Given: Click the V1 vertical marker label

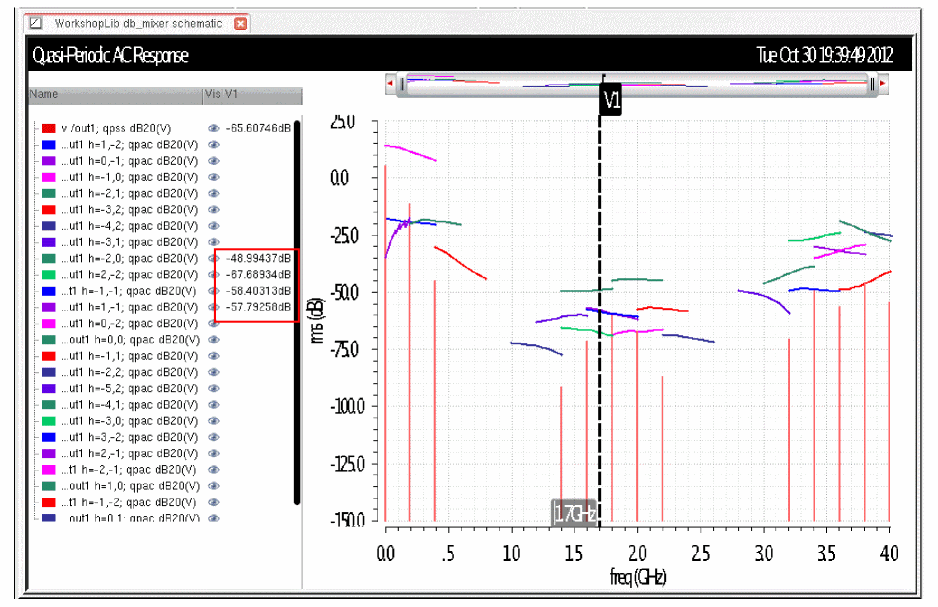Looking at the screenshot, I should click(611, 100).
